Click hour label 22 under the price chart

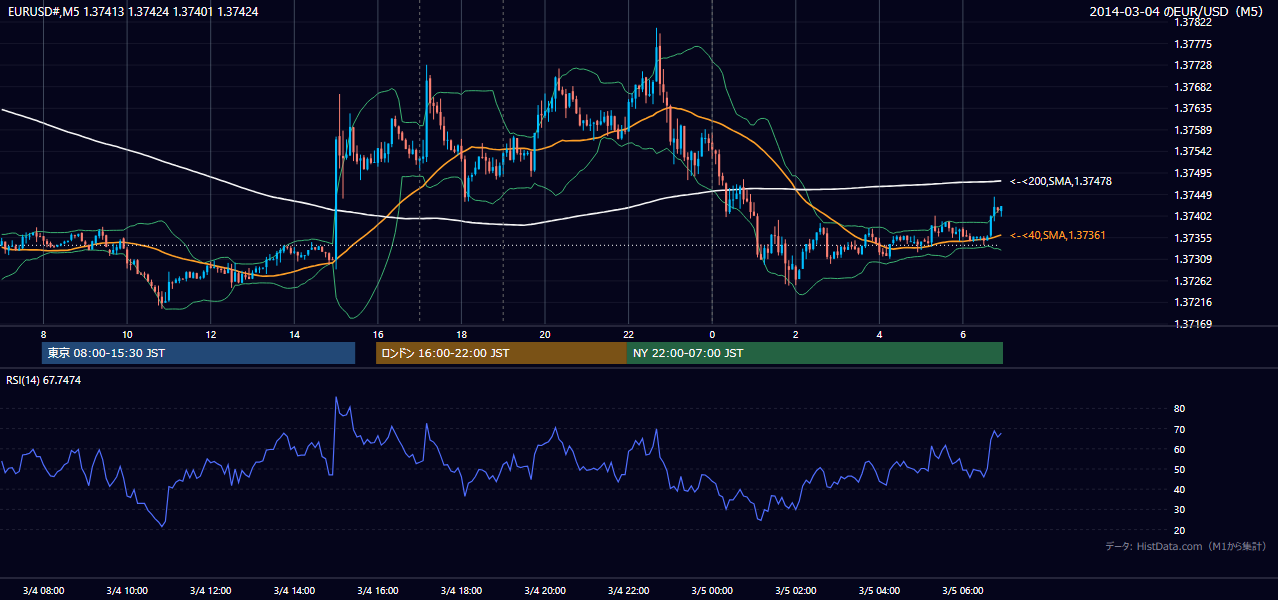[x=628, y=334]
